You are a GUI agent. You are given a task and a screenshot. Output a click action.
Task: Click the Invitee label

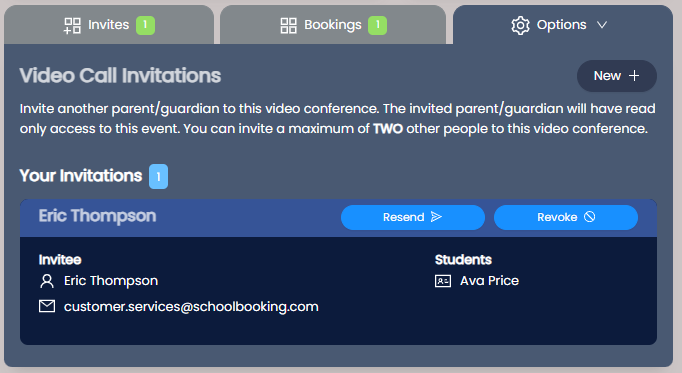(60, 260)
